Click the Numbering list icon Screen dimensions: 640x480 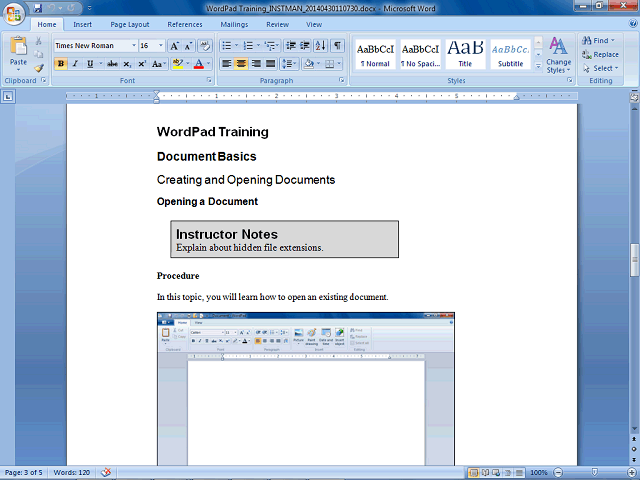(x=248, y=46)
